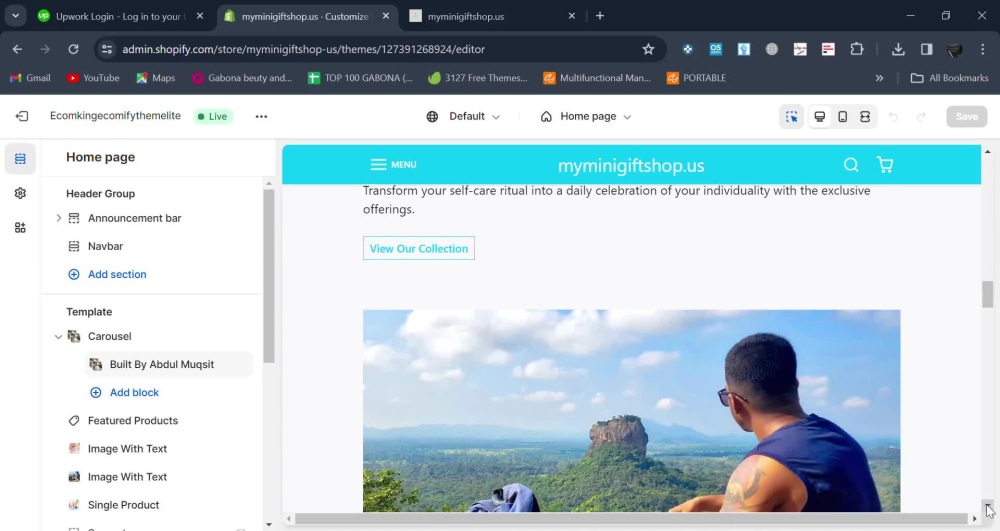Open browser Downloads icon

[898, 49]
